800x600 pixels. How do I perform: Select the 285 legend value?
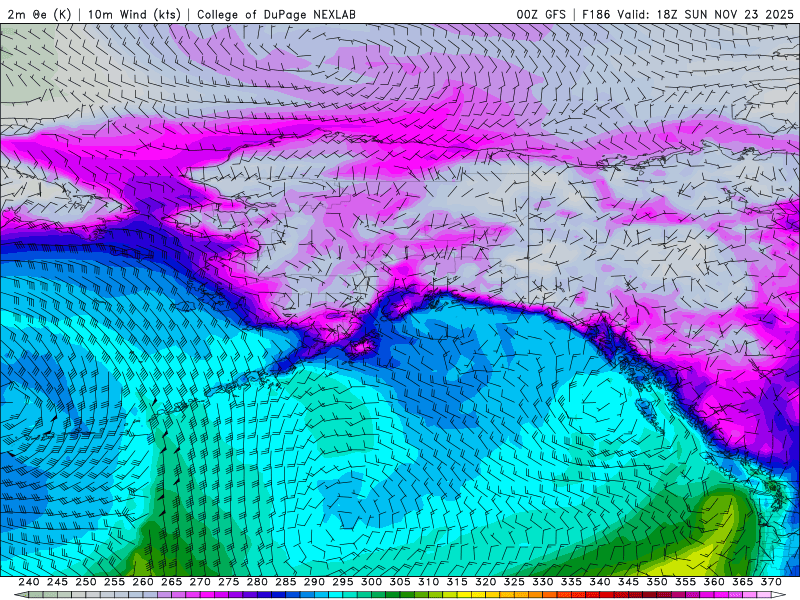click(286, 582)
